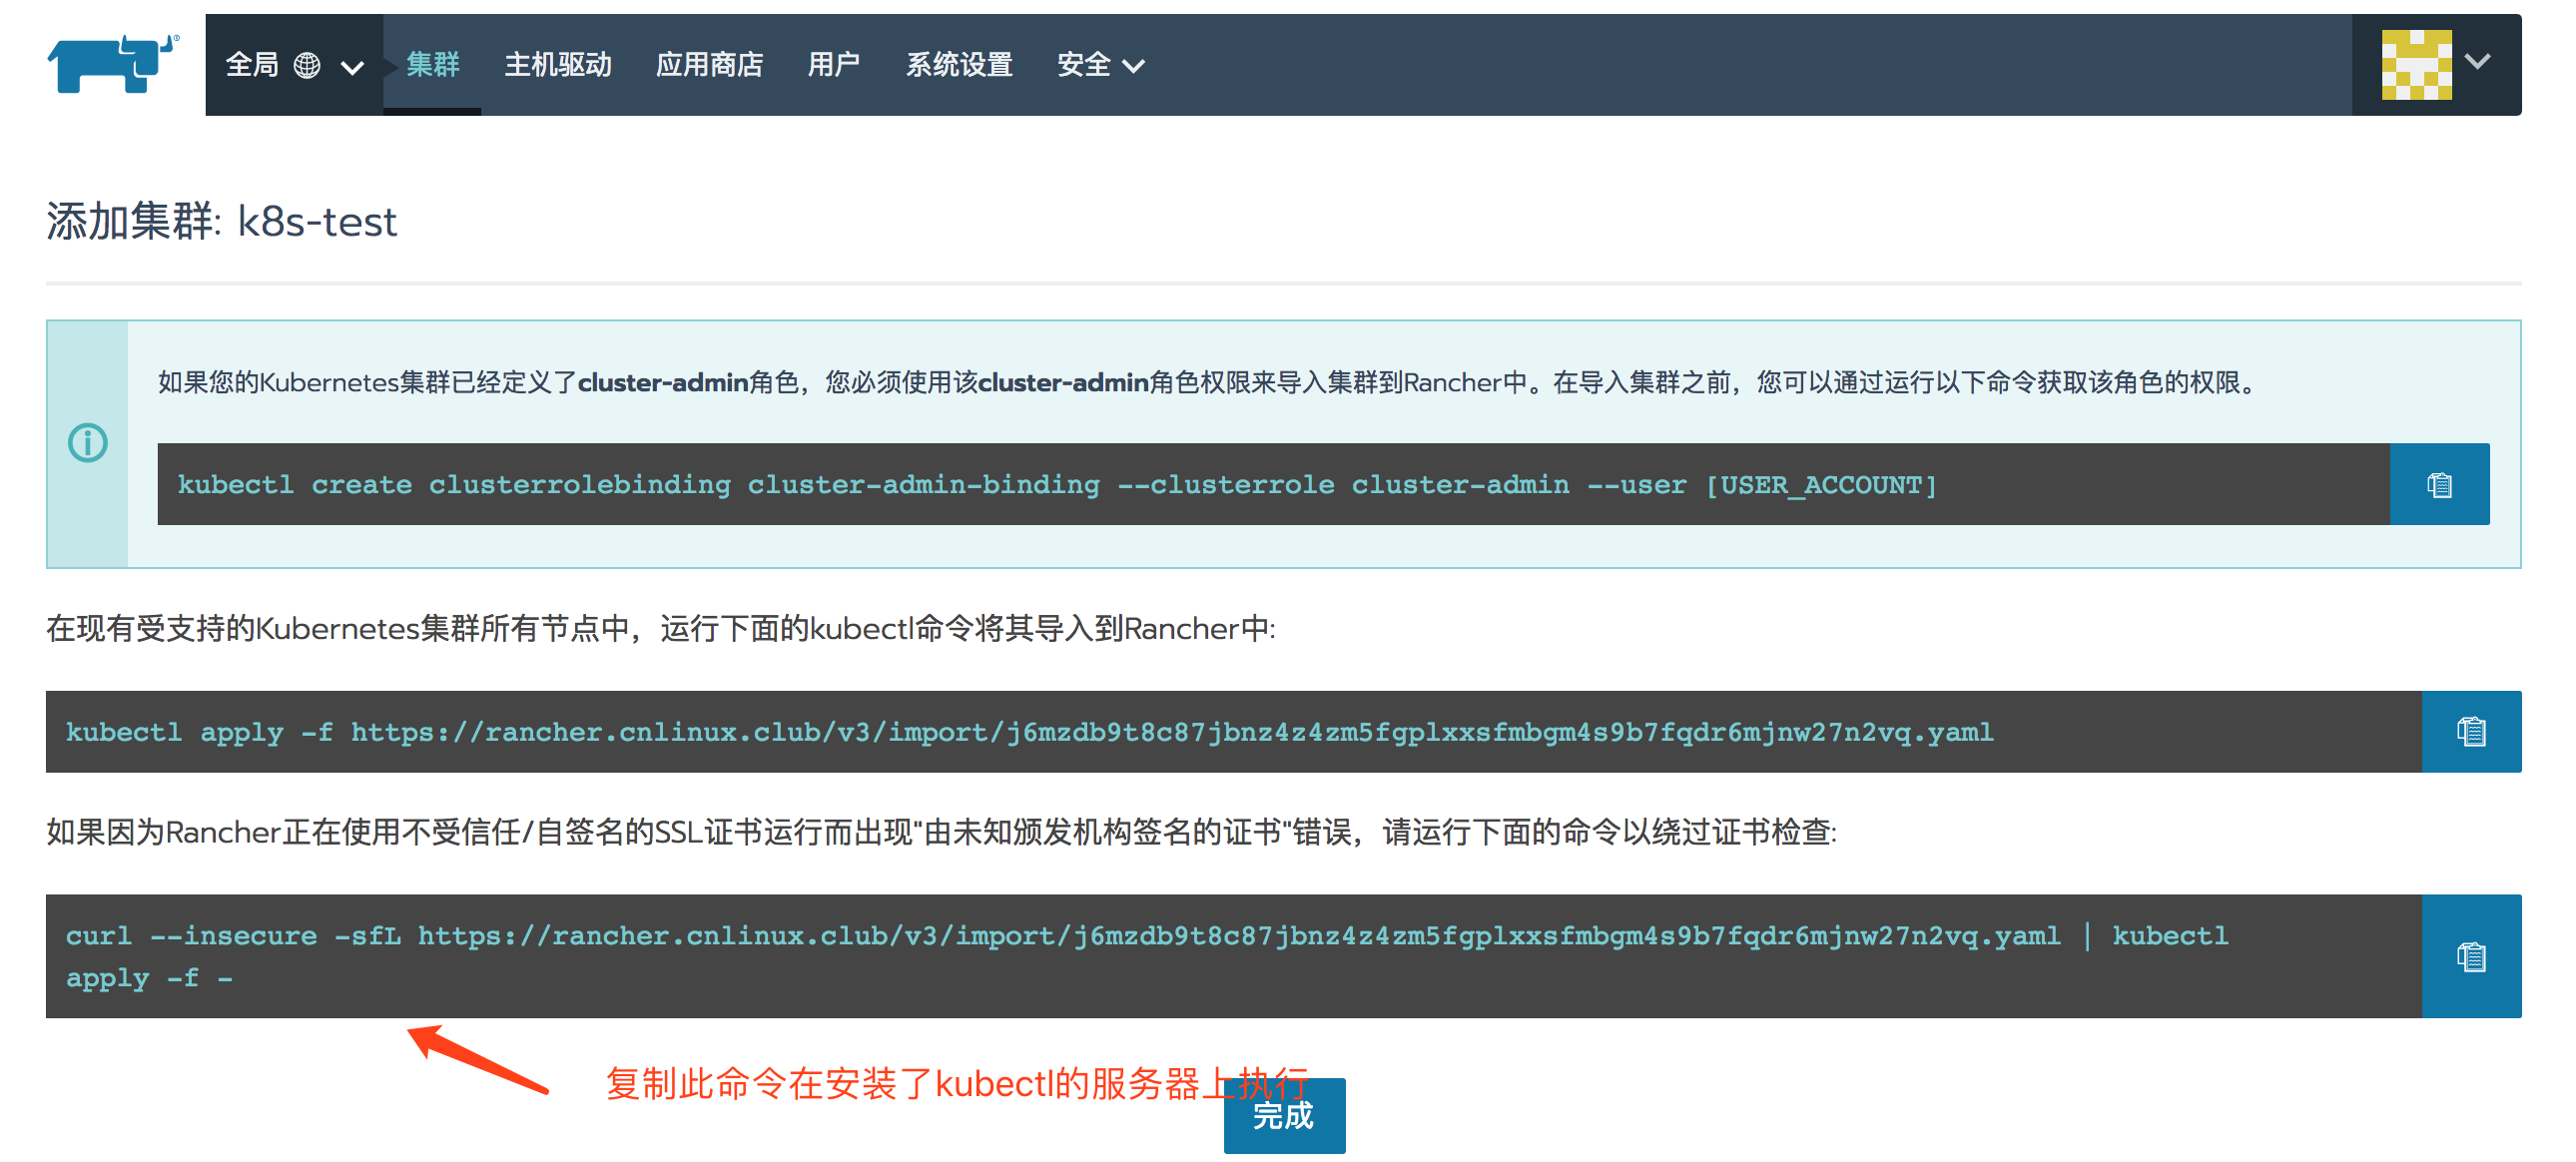
Task: Click the 完成 button
Action: [1284, 1116]
